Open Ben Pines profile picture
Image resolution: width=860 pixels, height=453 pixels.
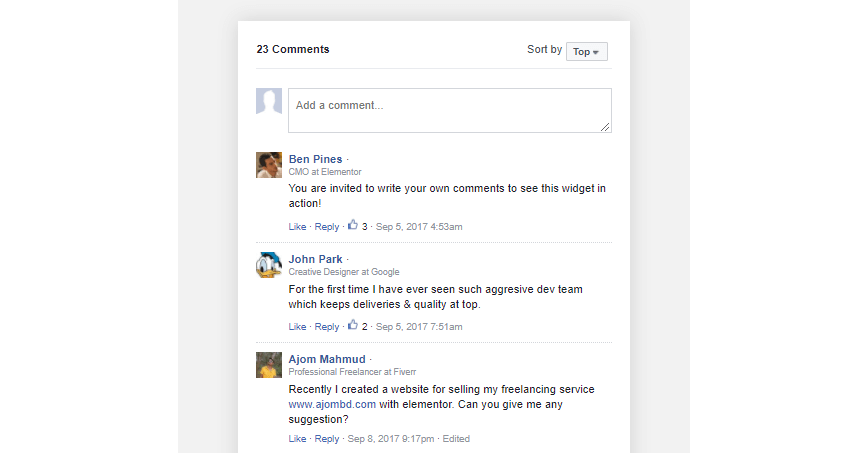(x=269, y=165)
